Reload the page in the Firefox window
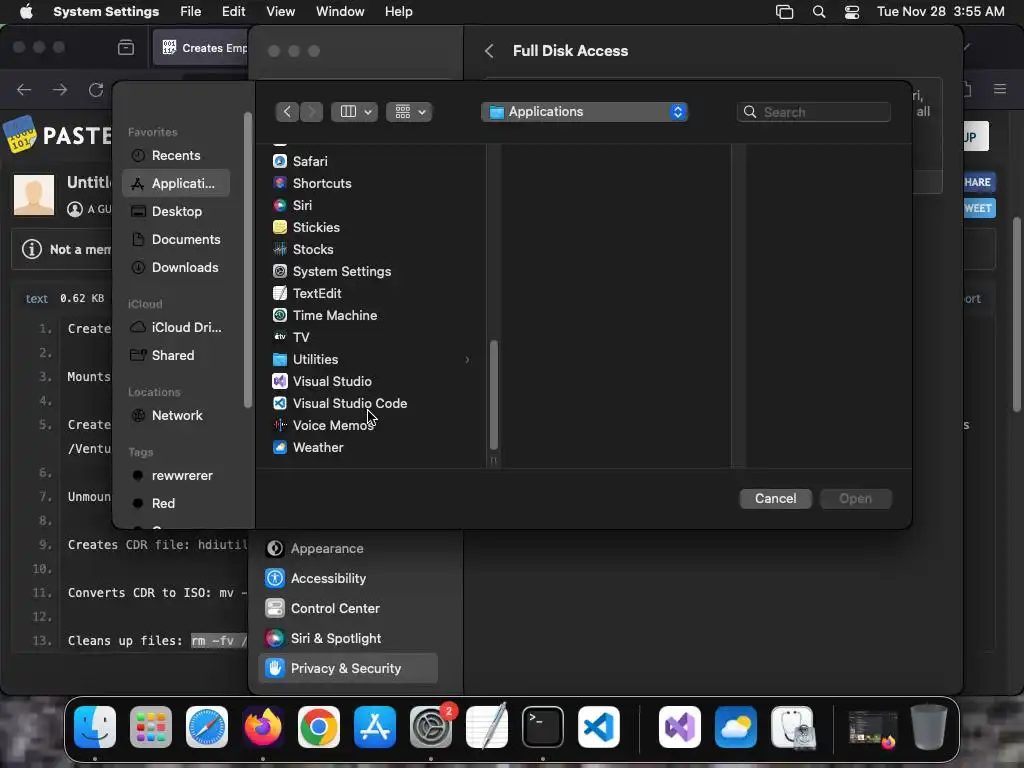The width and height of the screenshot is (1024, 768). point(96,89)
